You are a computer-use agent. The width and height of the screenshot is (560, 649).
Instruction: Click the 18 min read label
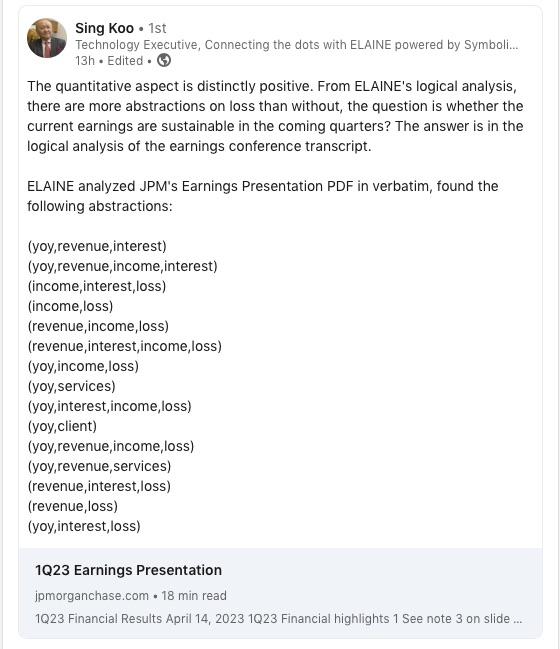[x=194, y=596]
